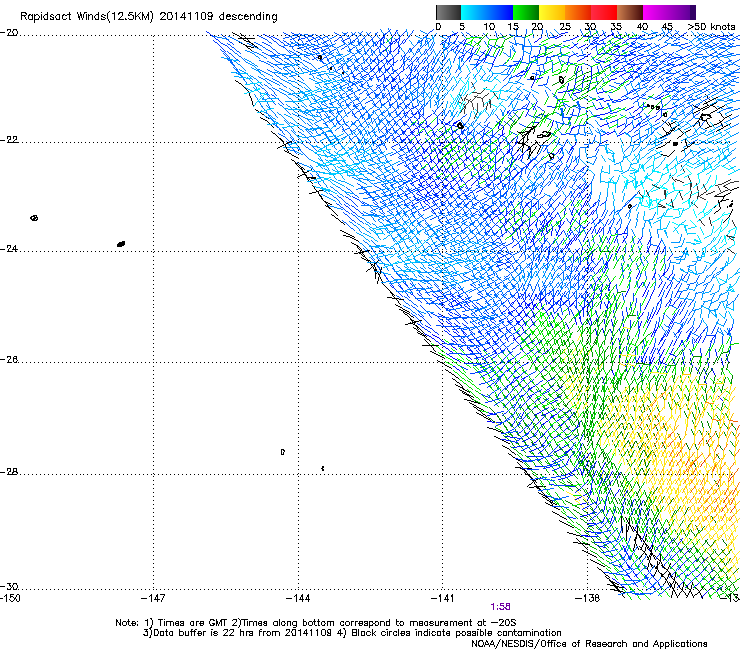The image size is (740, 650).
Task: Click the -144 longitude axis label
Action: coord(298,599)
